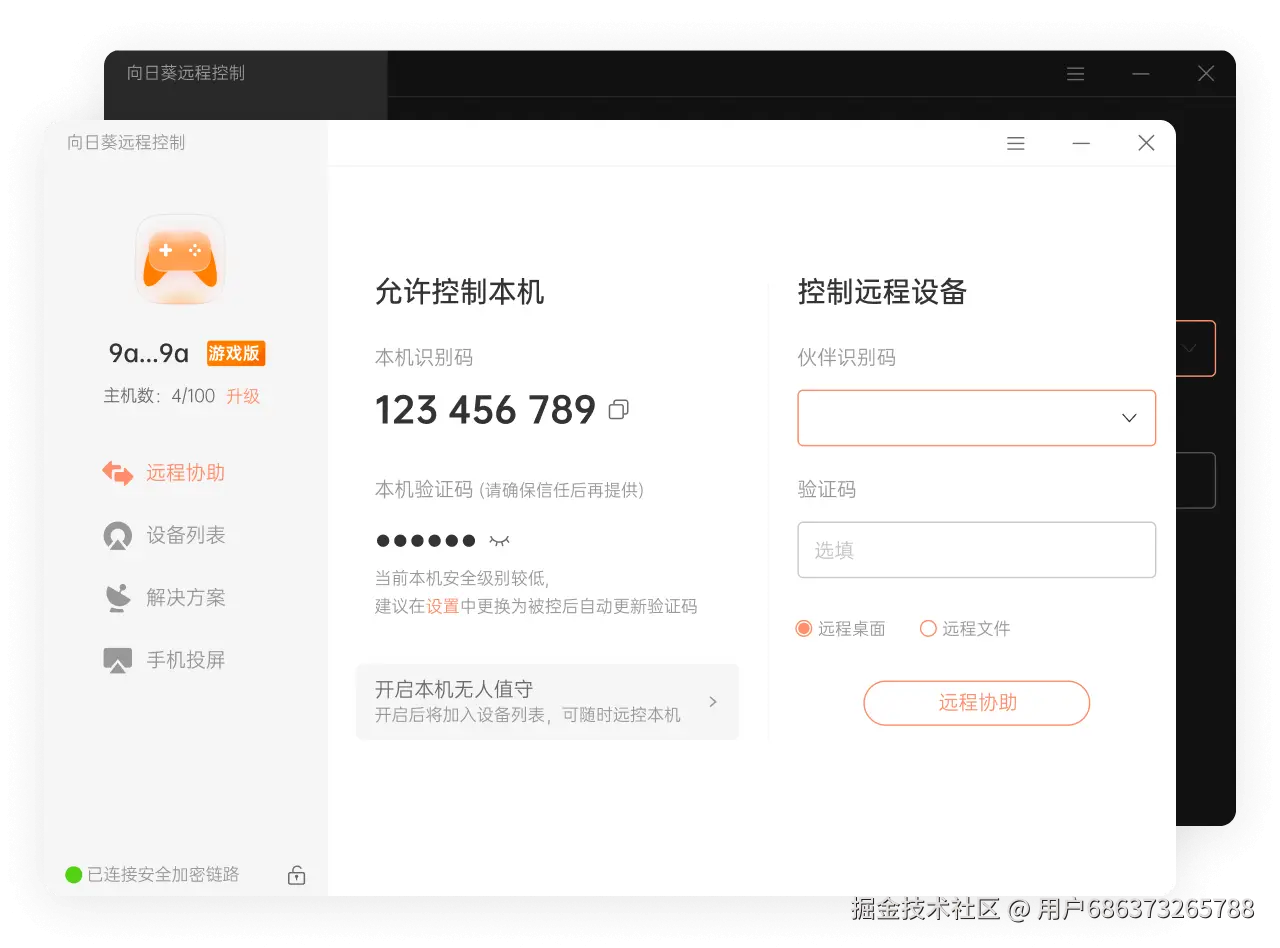Close the front white window
The image size is (1280, 948).
click(1146, 143)
